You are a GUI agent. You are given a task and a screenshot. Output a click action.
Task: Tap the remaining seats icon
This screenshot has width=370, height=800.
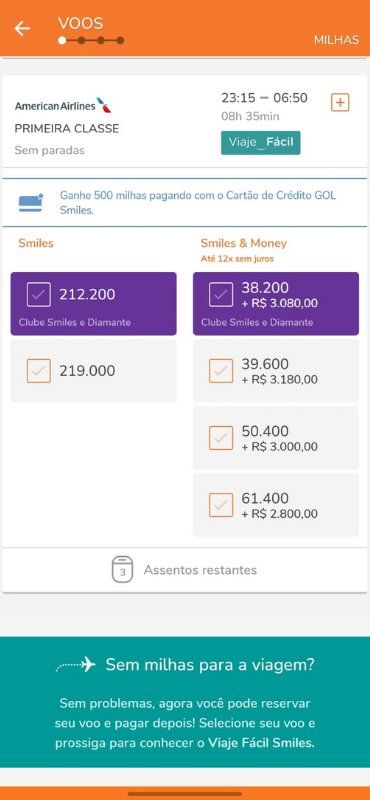[122, 569]
